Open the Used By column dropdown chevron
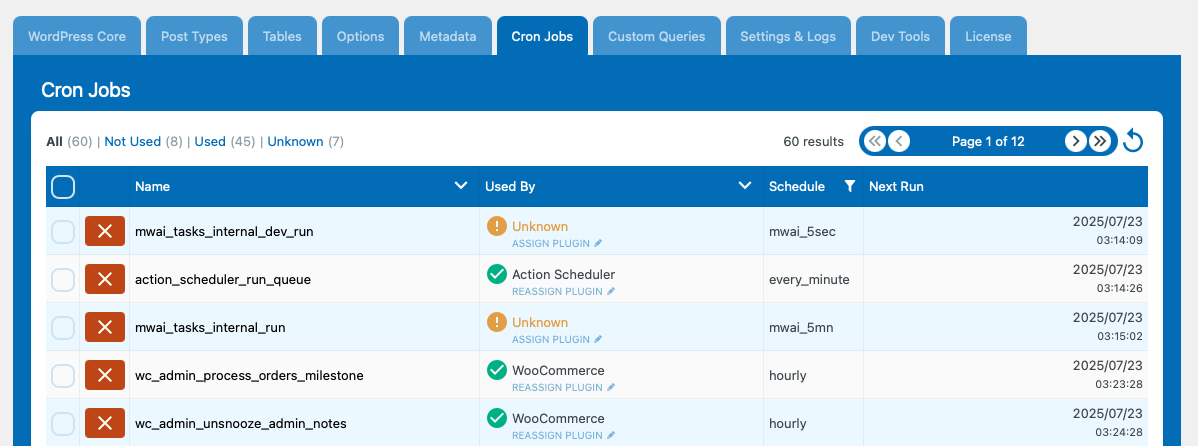The height and width of the screenshot is (446, 1198). pyautogui.click(x=745, y=186)
